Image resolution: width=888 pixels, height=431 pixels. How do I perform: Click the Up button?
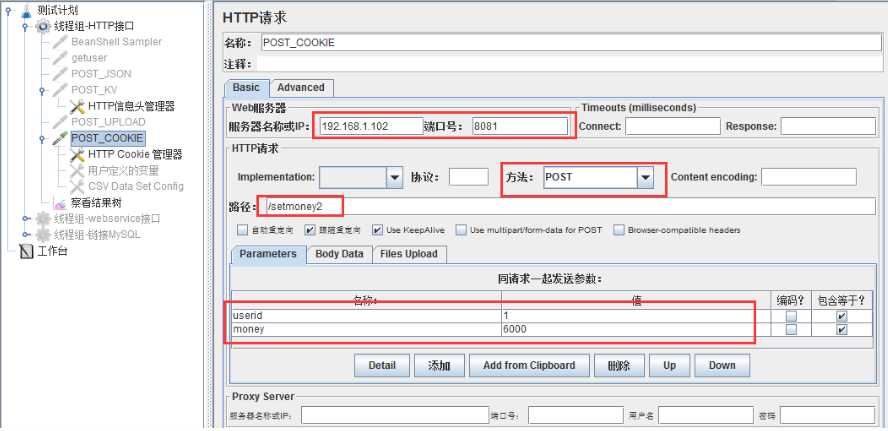(669, 365)
